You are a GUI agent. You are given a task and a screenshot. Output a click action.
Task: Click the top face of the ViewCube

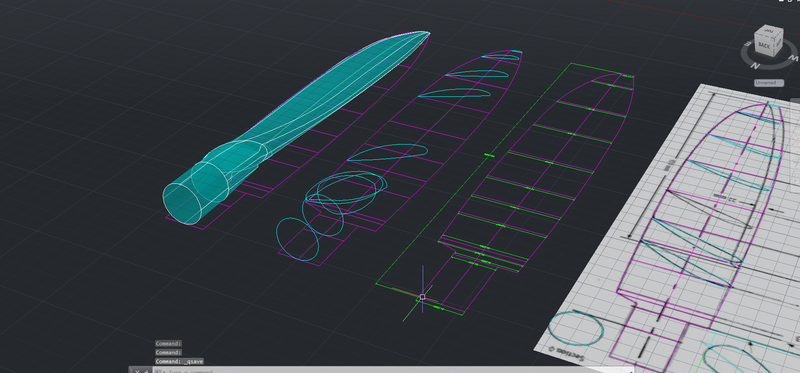click(x=768, y=31)
